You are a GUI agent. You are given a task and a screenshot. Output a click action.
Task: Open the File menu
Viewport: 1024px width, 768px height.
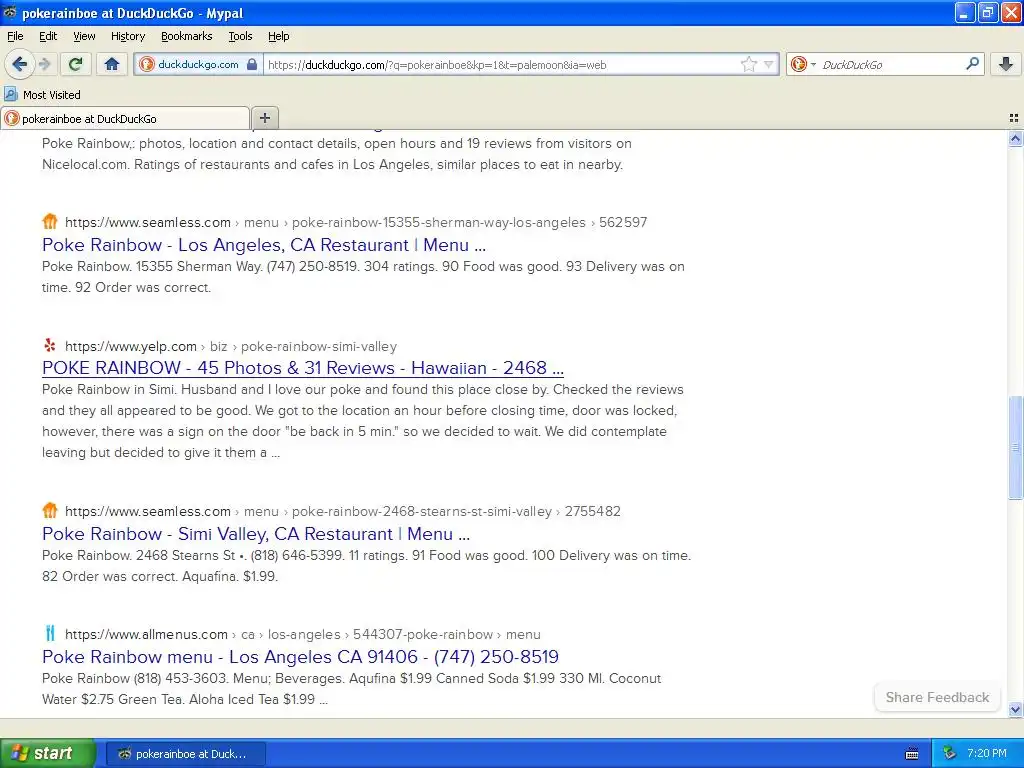(x=15, y=36)
